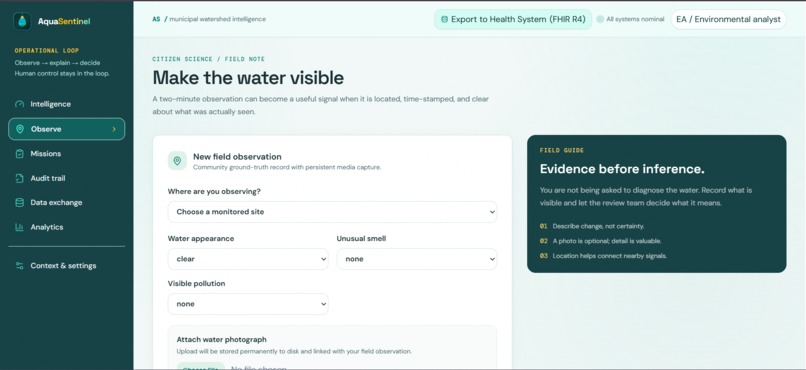This screenshot has width=806, height=370.
Task: Navigate to Data exchange
Action: click(x=66, y=202)
